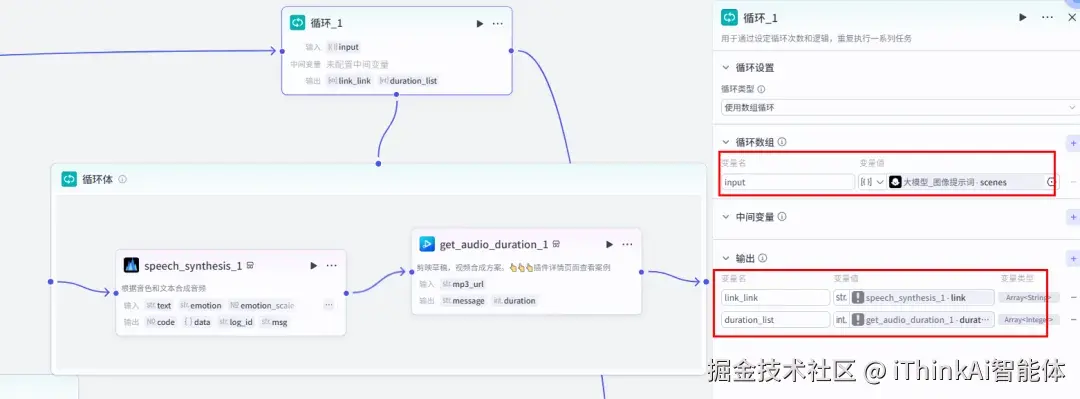The image size is (1080, 399).
Task: Click the message output on get_audio_duration_1
Action: click(x=464, y=300)
